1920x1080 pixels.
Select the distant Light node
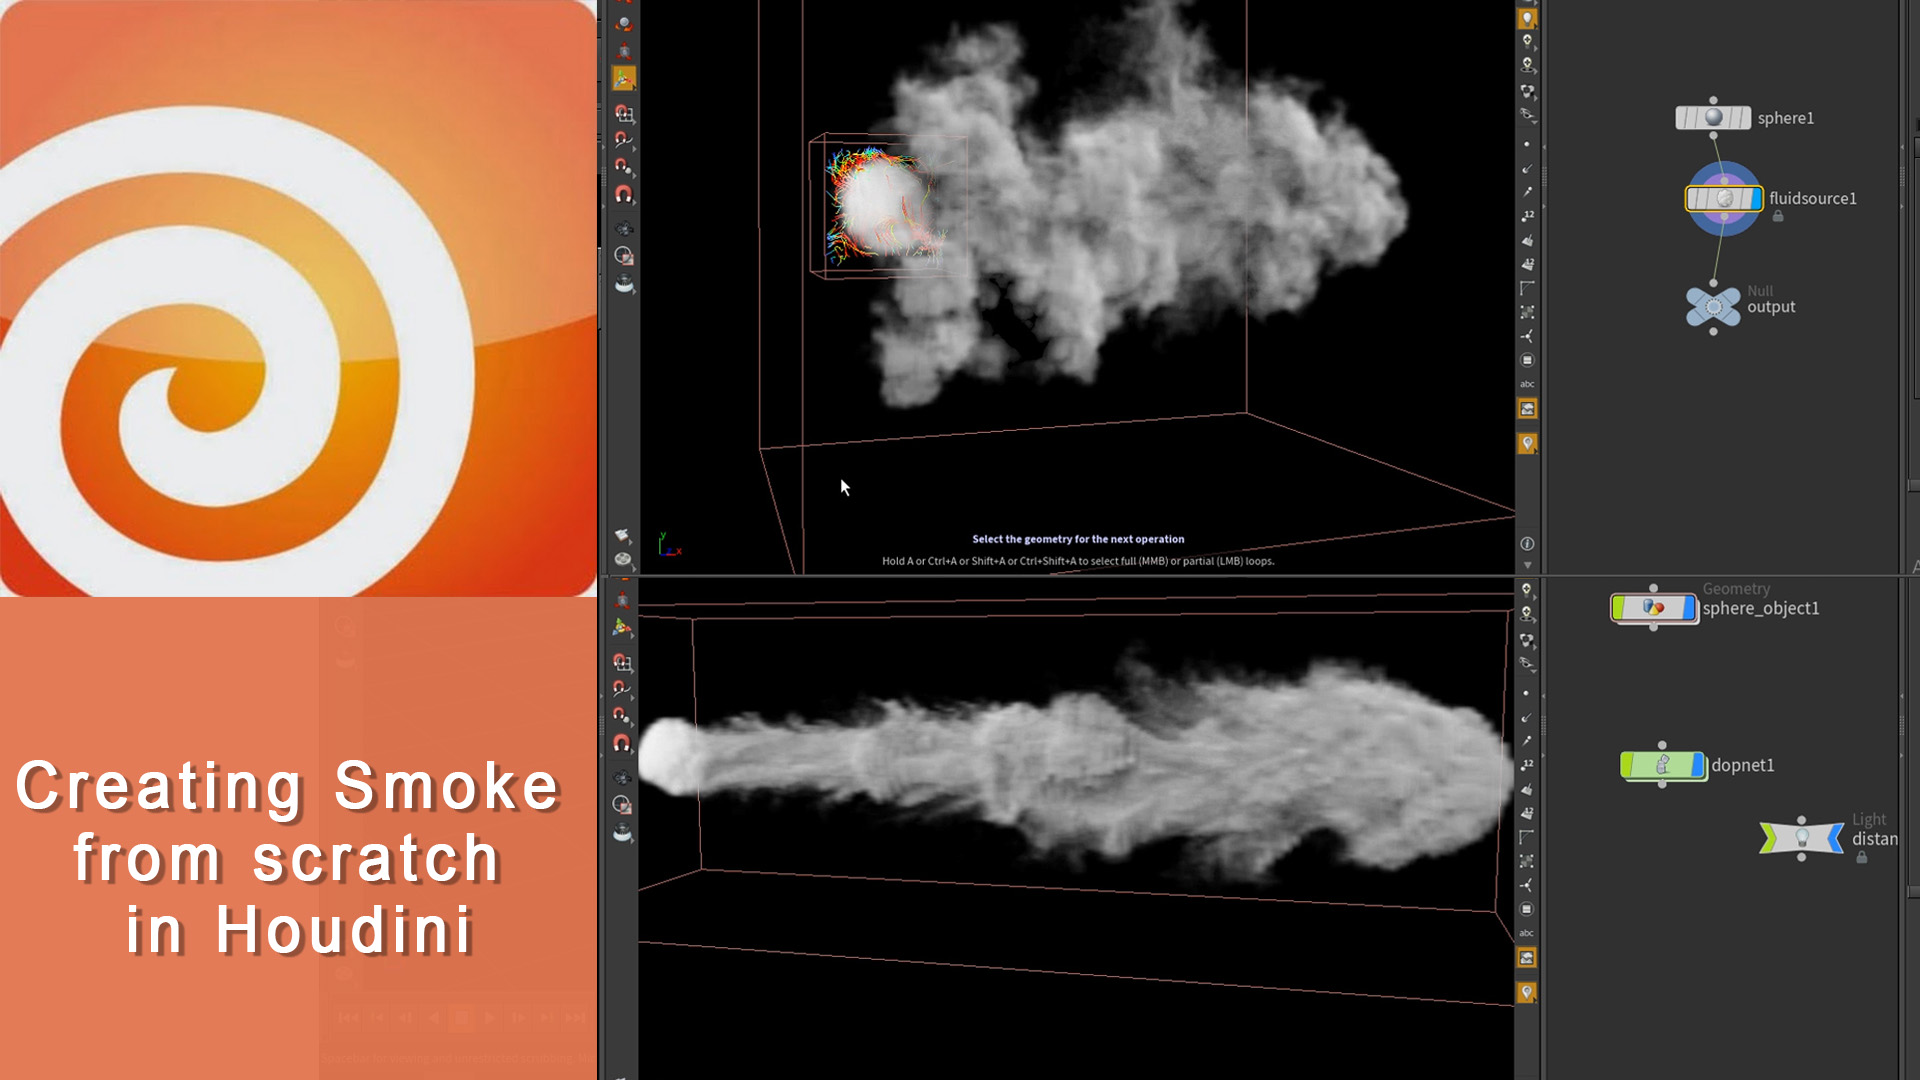tap(1802, 838)
